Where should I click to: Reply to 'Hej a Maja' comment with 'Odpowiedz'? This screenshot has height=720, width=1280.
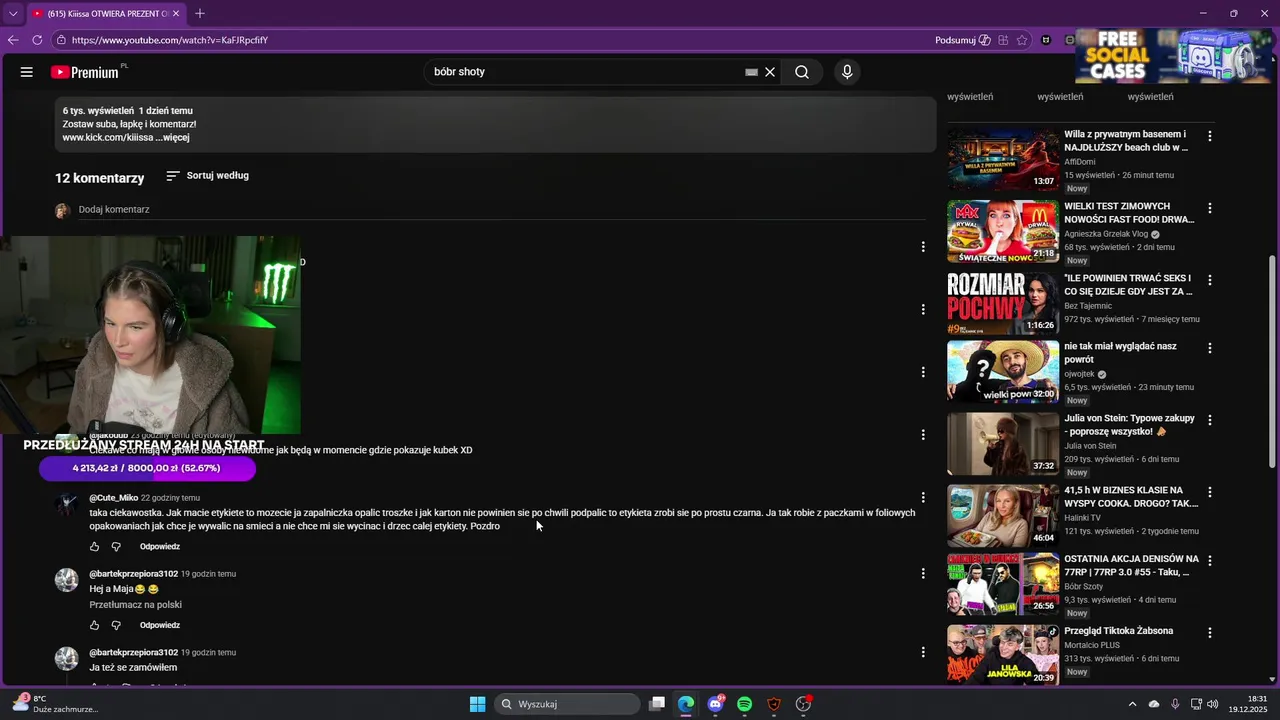(x=160, y=625)
